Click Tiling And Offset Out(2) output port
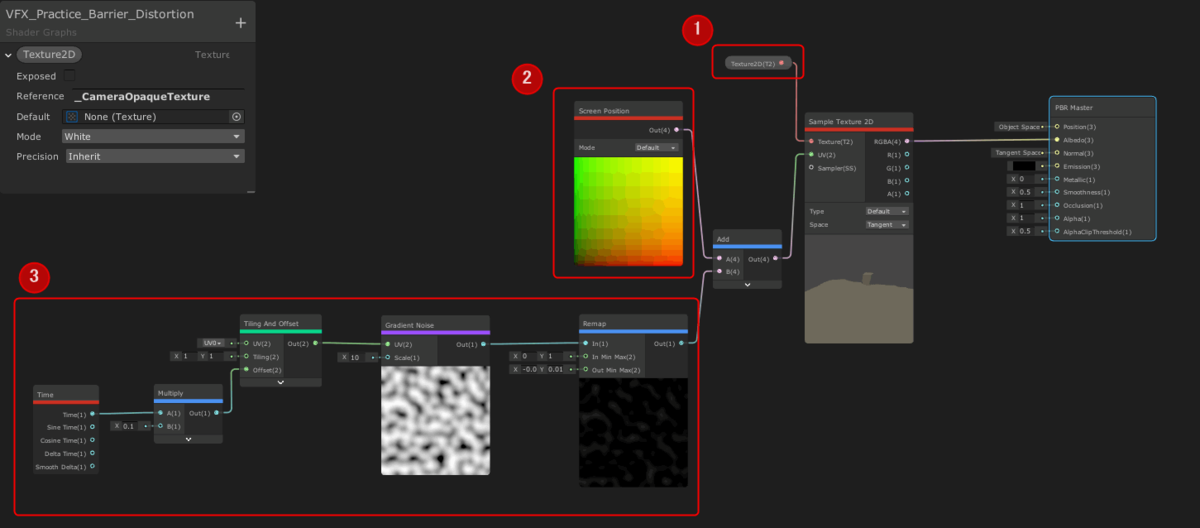 click(x=315, y=343)
